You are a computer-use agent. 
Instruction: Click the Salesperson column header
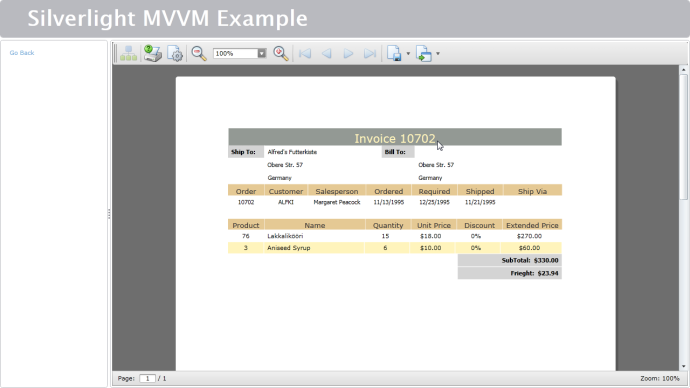(x=337, y=191)
